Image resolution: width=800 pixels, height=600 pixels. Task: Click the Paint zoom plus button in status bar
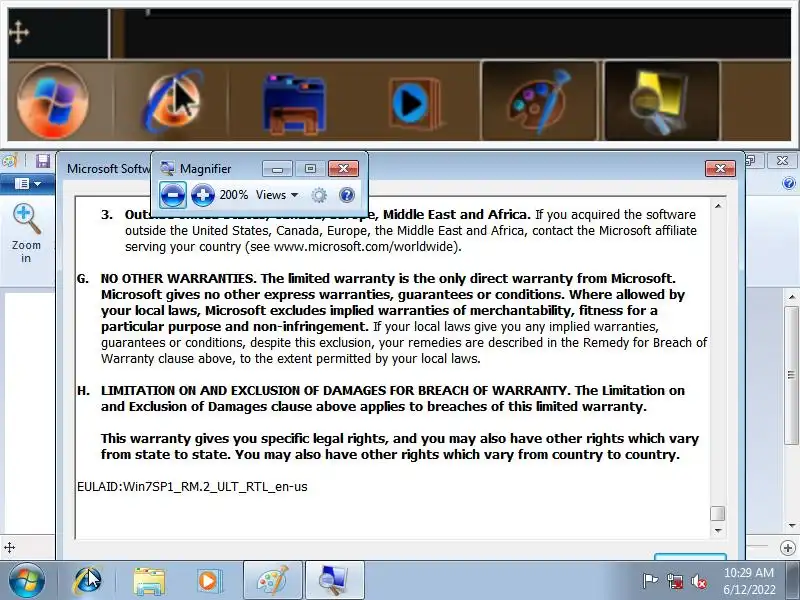pyautogui.click(x=788, y=548)
